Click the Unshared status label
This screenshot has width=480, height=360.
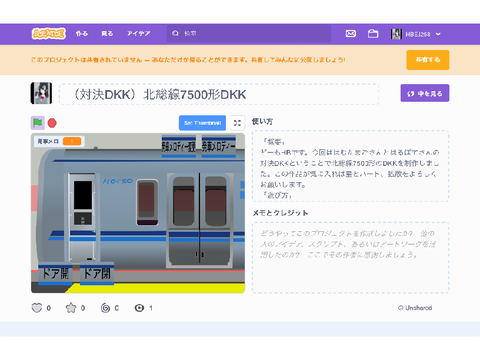(x=415, y=308)
